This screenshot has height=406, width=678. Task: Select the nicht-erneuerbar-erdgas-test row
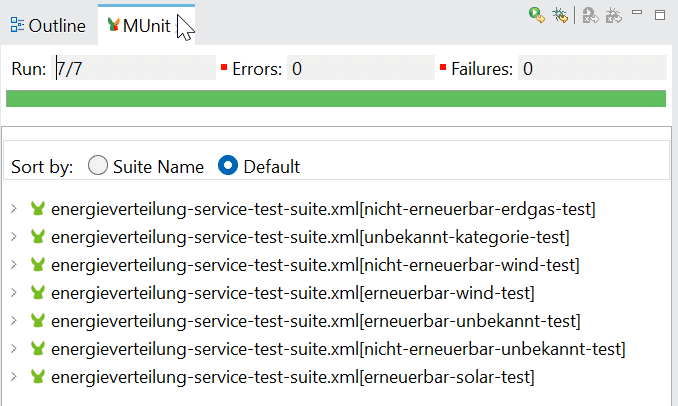323,209
